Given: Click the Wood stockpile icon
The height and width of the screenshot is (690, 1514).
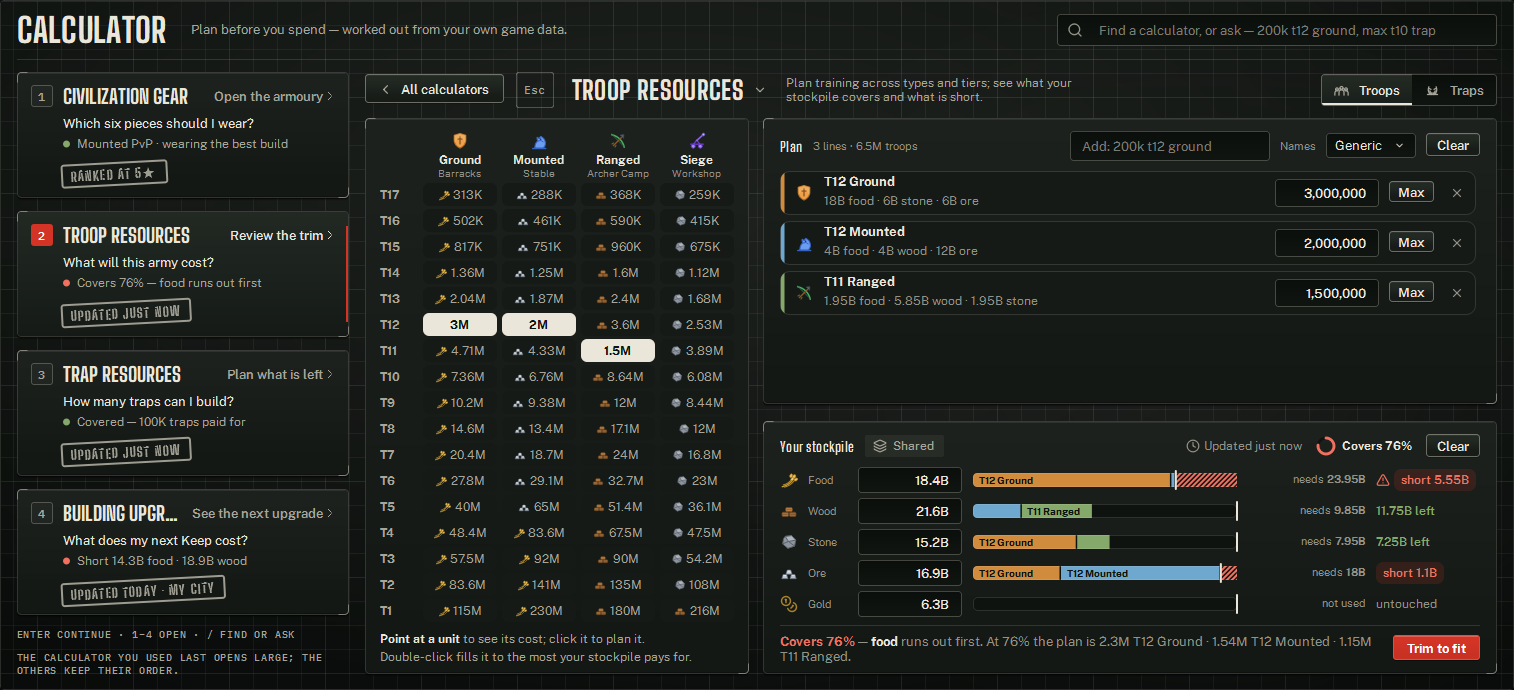Looking at the screenshot, I should click(x=788, y=511).
